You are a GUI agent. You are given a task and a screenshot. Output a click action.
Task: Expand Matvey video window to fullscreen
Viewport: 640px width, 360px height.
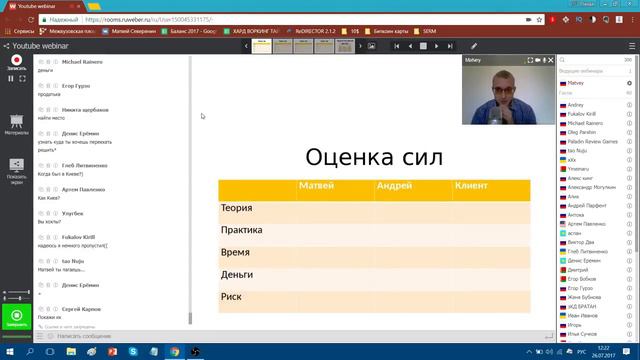pyautogui.click(x=530, y=60)
